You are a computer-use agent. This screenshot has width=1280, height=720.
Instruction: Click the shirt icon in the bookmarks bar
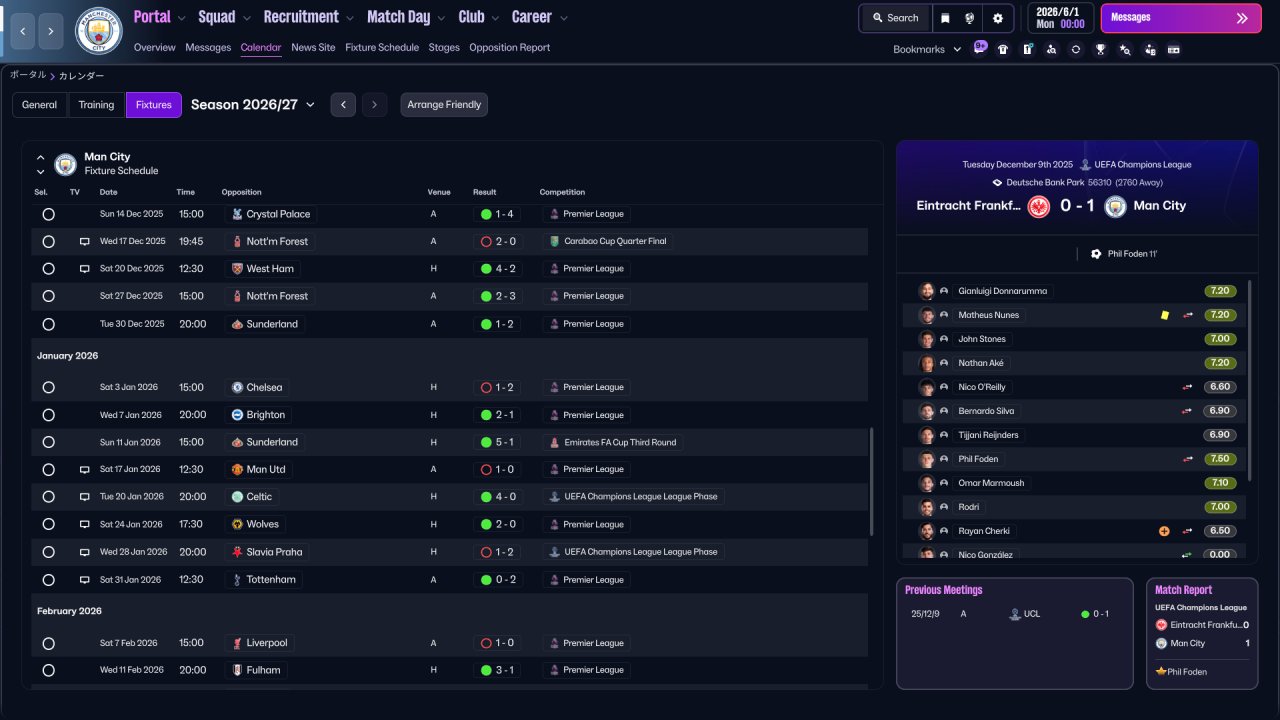(x=1003, y=49)
